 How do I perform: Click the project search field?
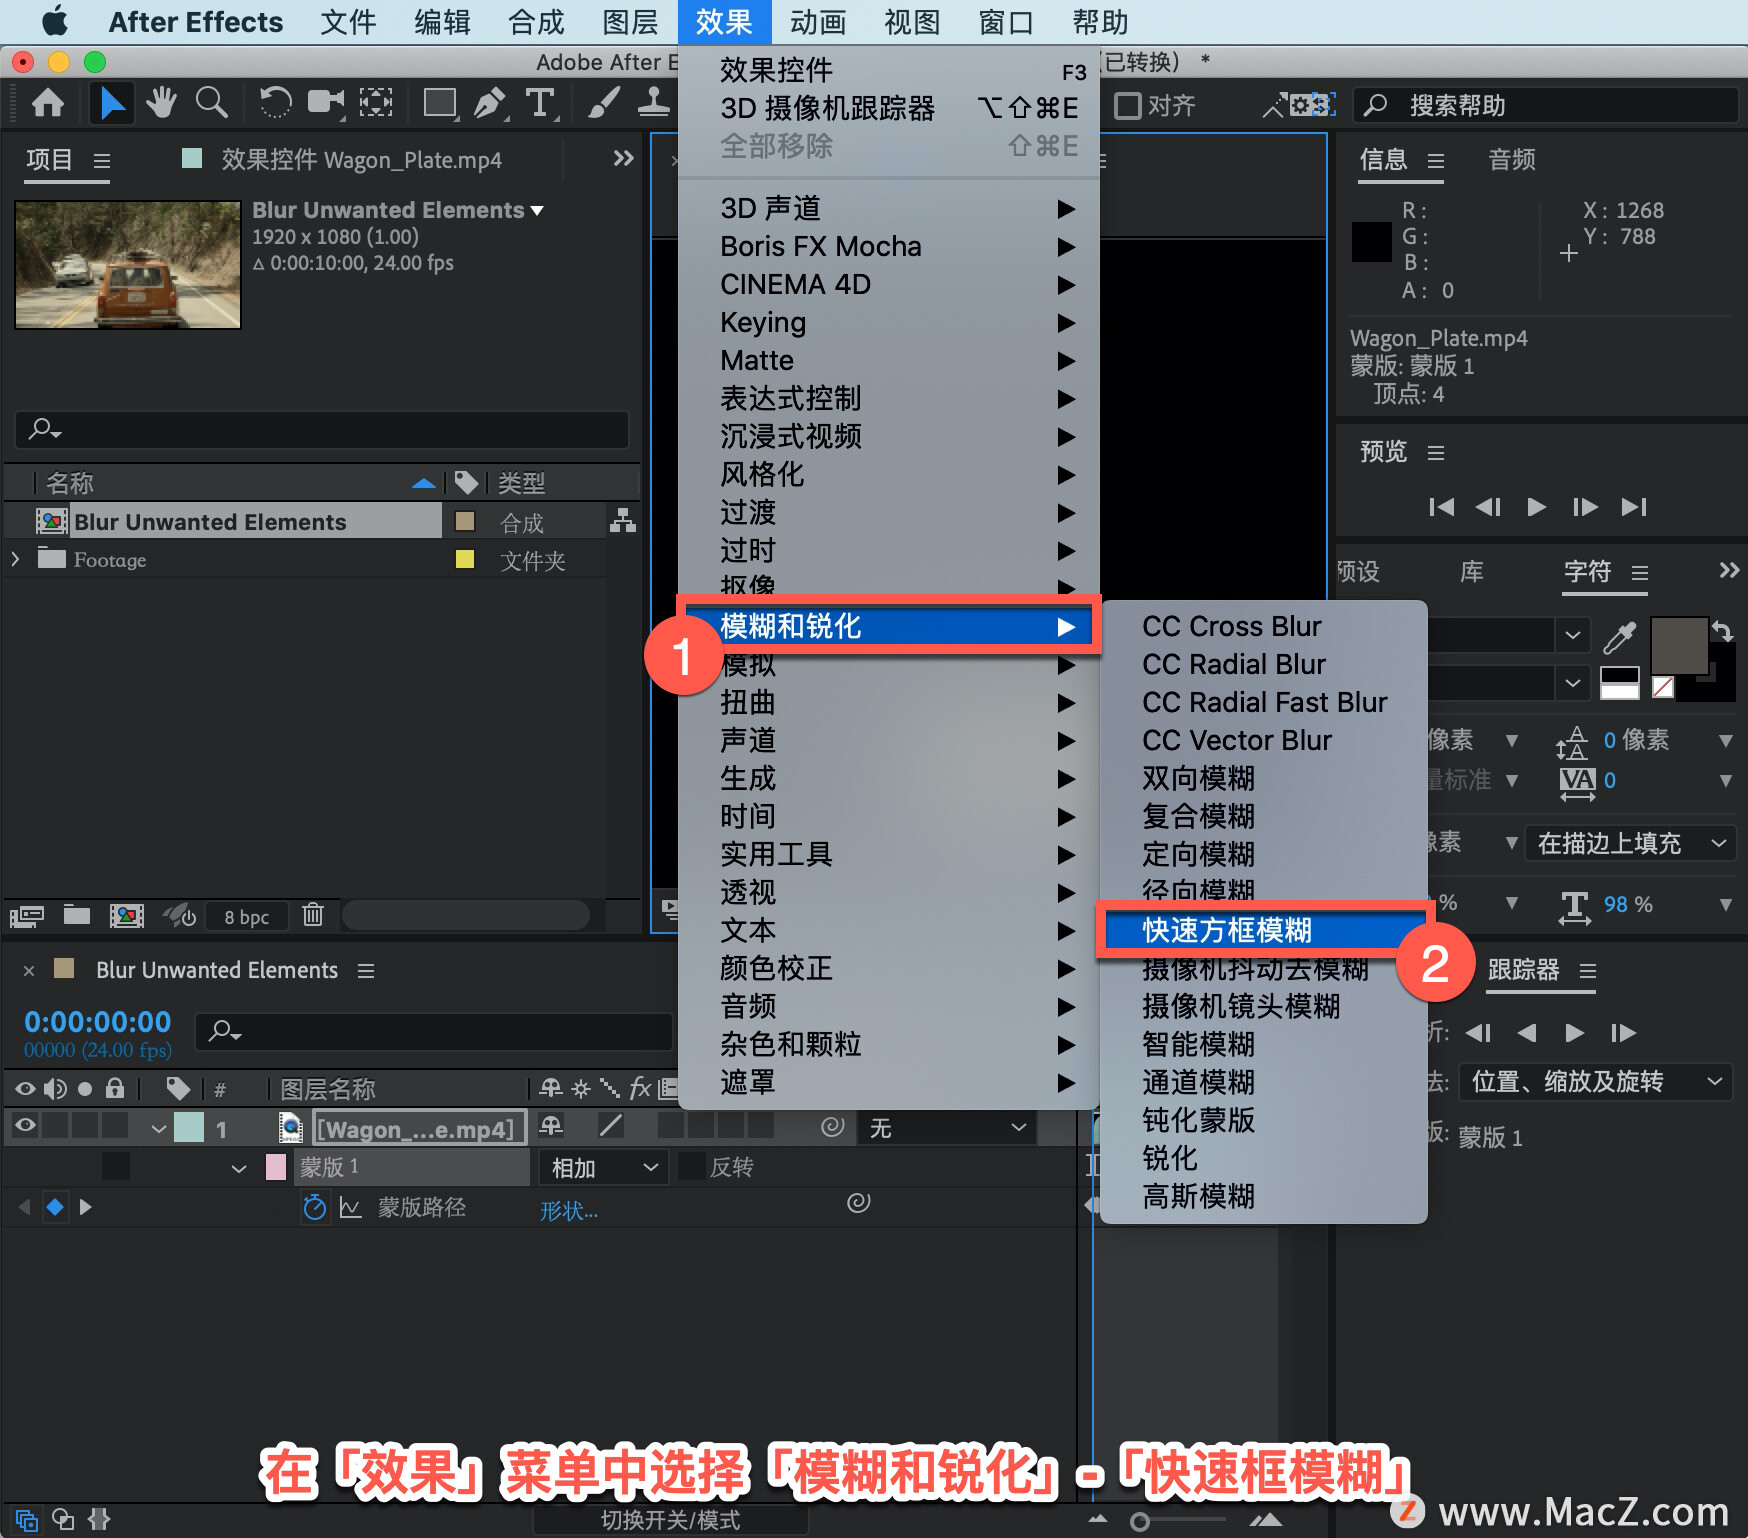coord(322,429)
